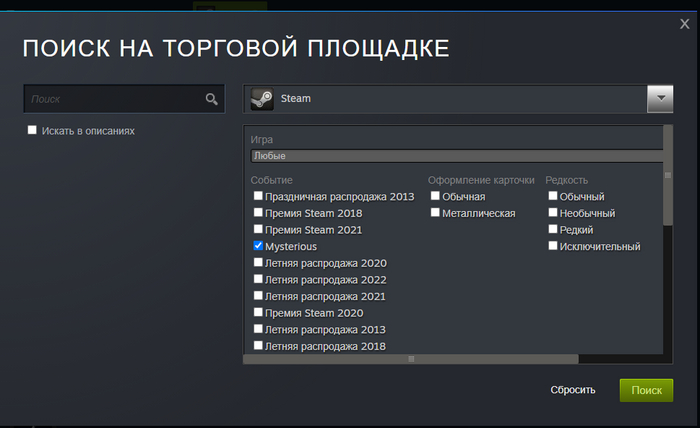Select 'Обычный' rarity checkbox
The height and width of the screenshot is (428, 700).
point(553,195)
